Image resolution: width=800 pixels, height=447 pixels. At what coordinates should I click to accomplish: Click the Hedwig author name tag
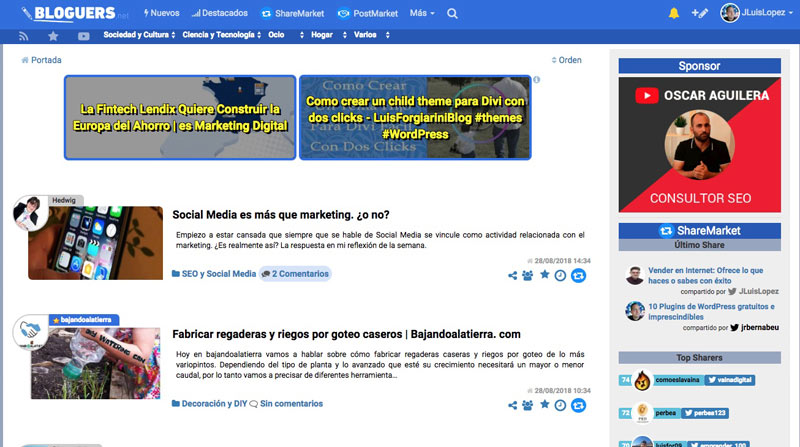pos(64,201)
